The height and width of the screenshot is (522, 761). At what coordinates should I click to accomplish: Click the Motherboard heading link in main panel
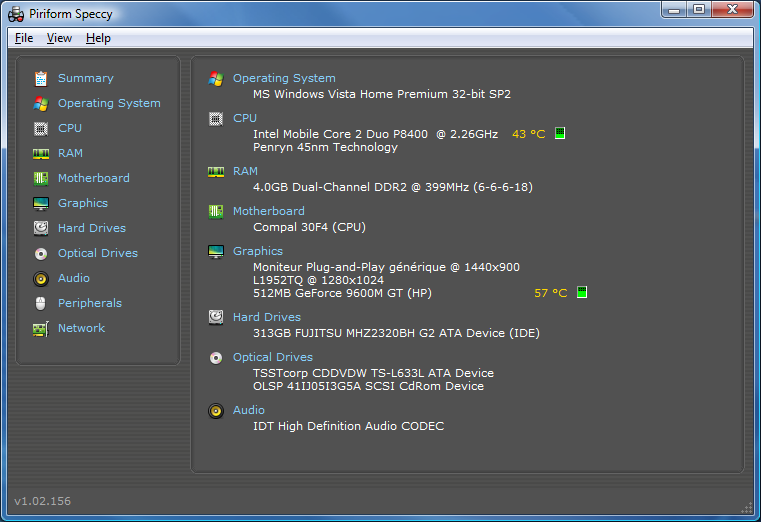[269, 211]
